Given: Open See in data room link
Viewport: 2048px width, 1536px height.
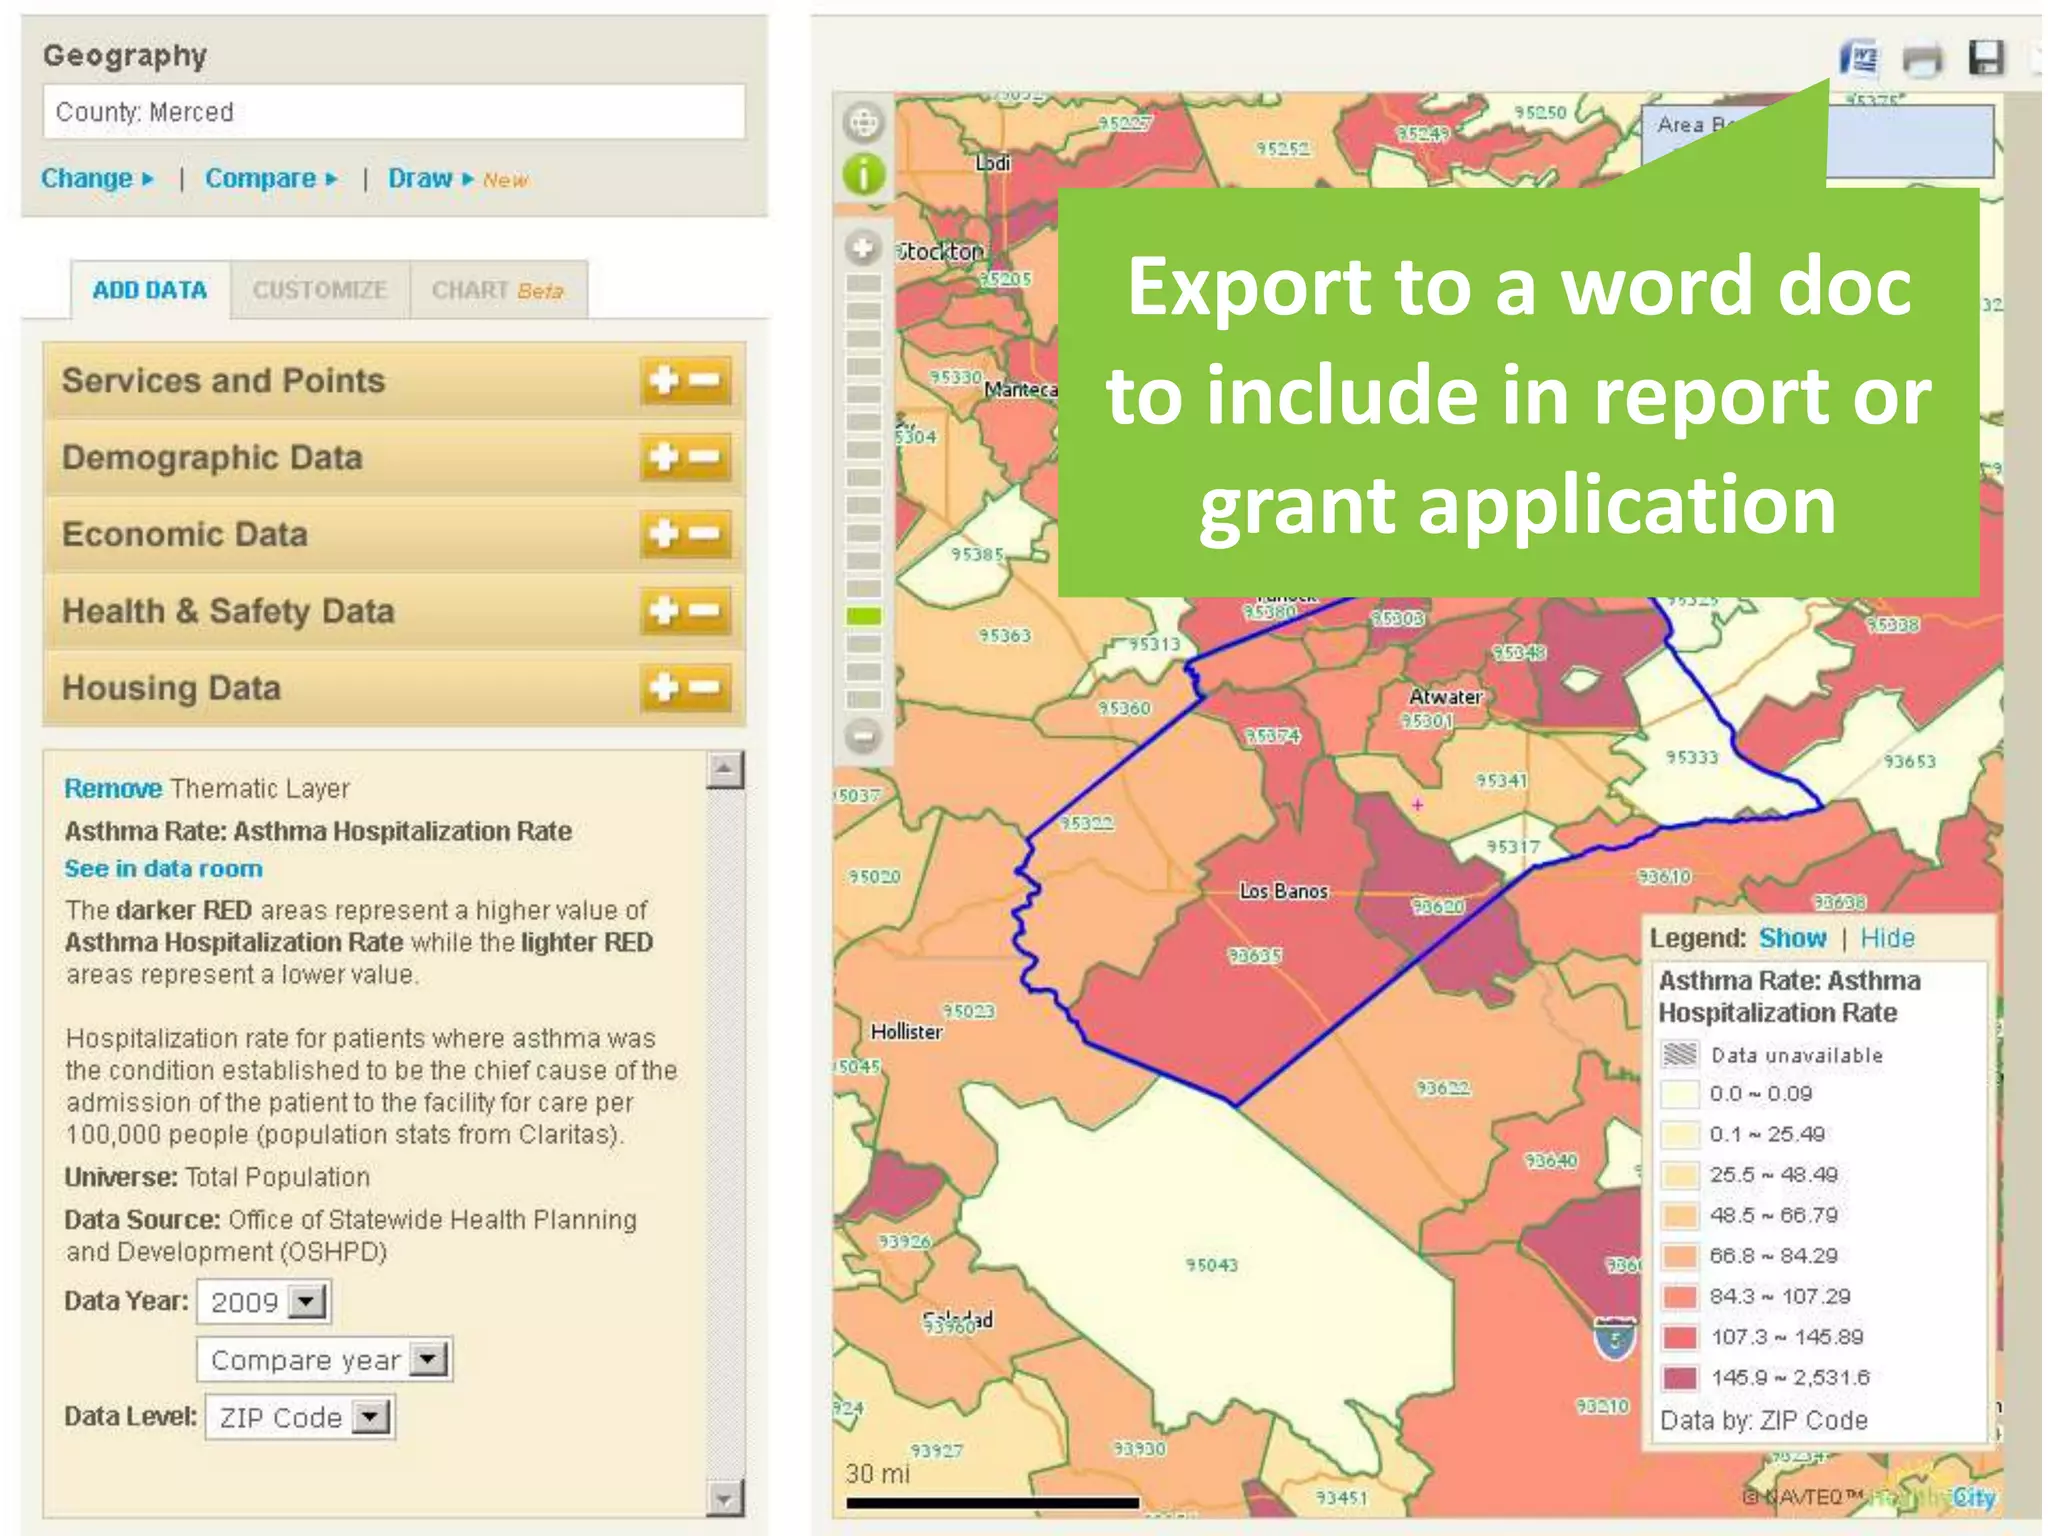Looking at the screenshot, I should click(164, 868).
